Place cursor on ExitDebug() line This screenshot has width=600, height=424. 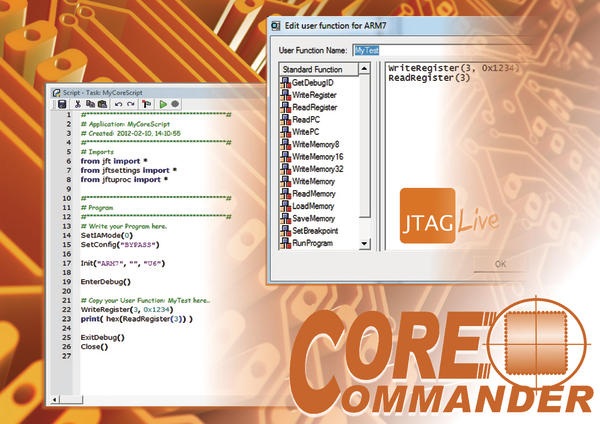103,337
